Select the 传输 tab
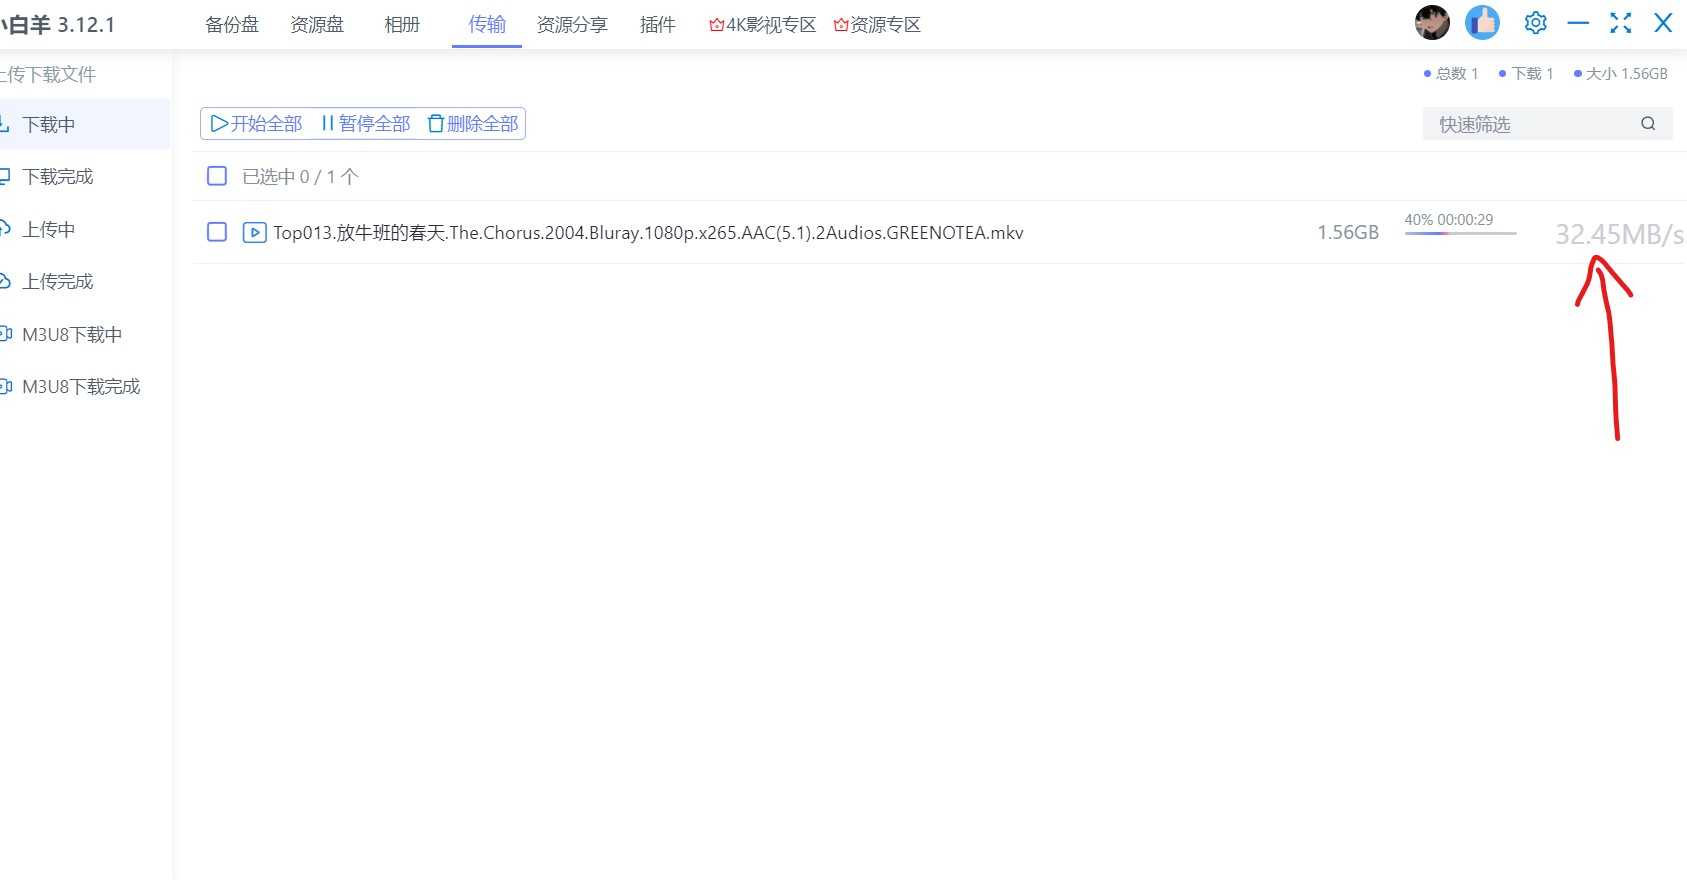The image size is (1687, 880). [x=487, y=25]
